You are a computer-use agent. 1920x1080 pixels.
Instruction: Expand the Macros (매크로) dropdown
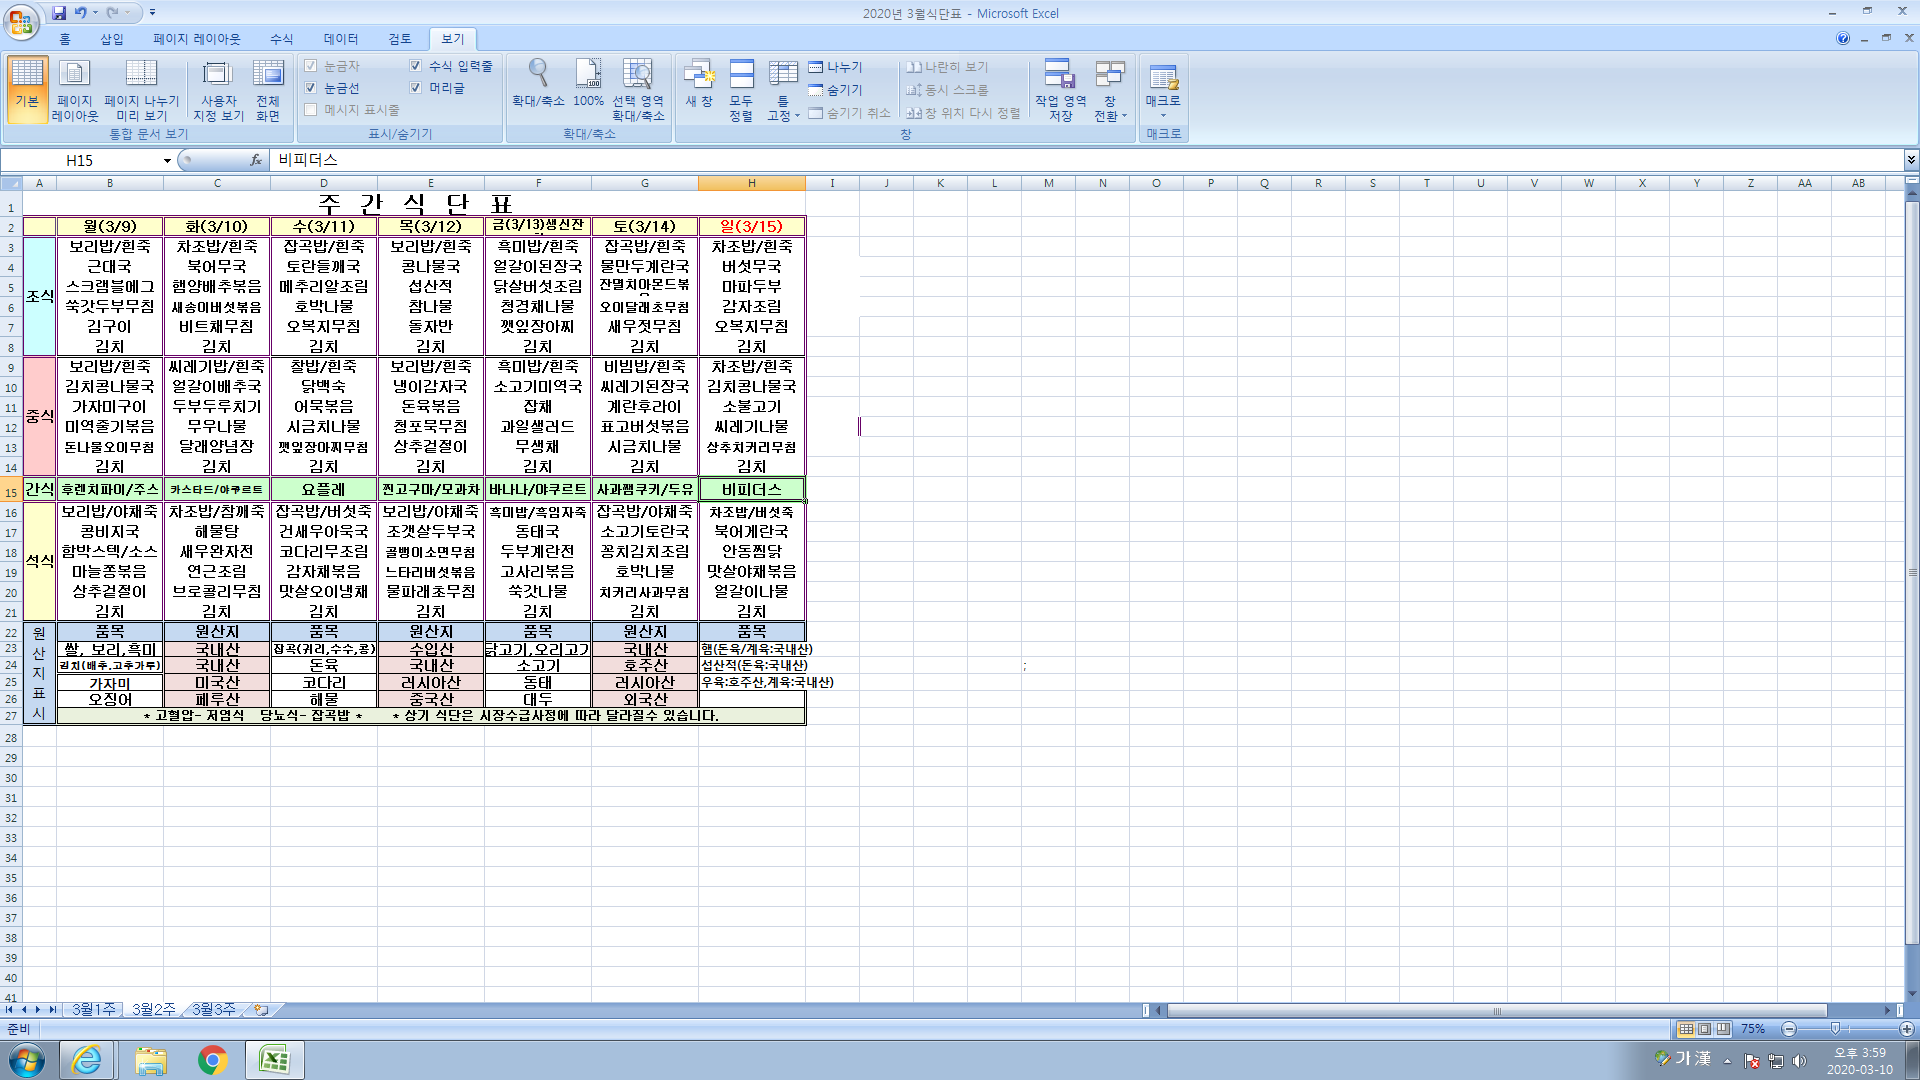(x=1163, y=114)
